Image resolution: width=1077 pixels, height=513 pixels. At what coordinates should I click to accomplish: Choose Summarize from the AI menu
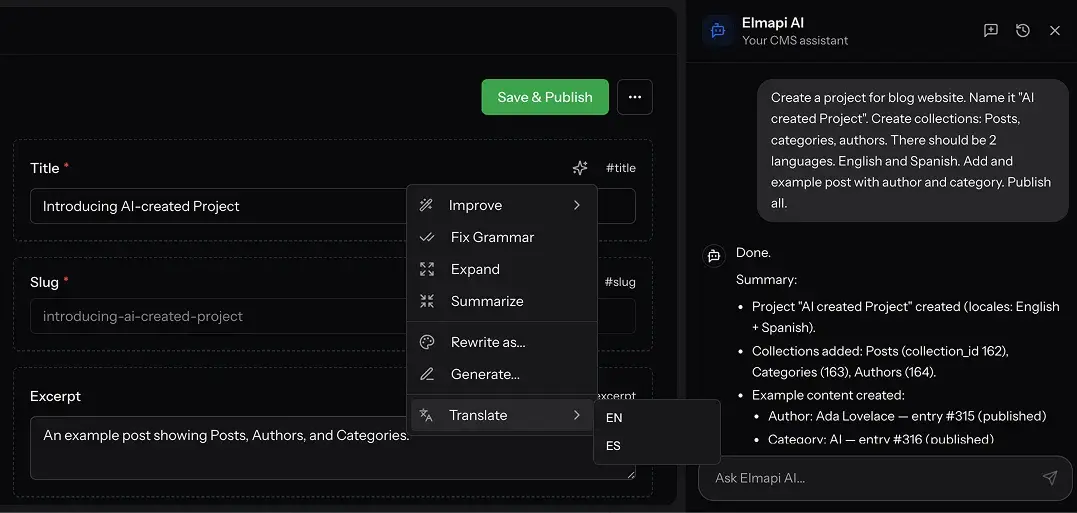501,301
